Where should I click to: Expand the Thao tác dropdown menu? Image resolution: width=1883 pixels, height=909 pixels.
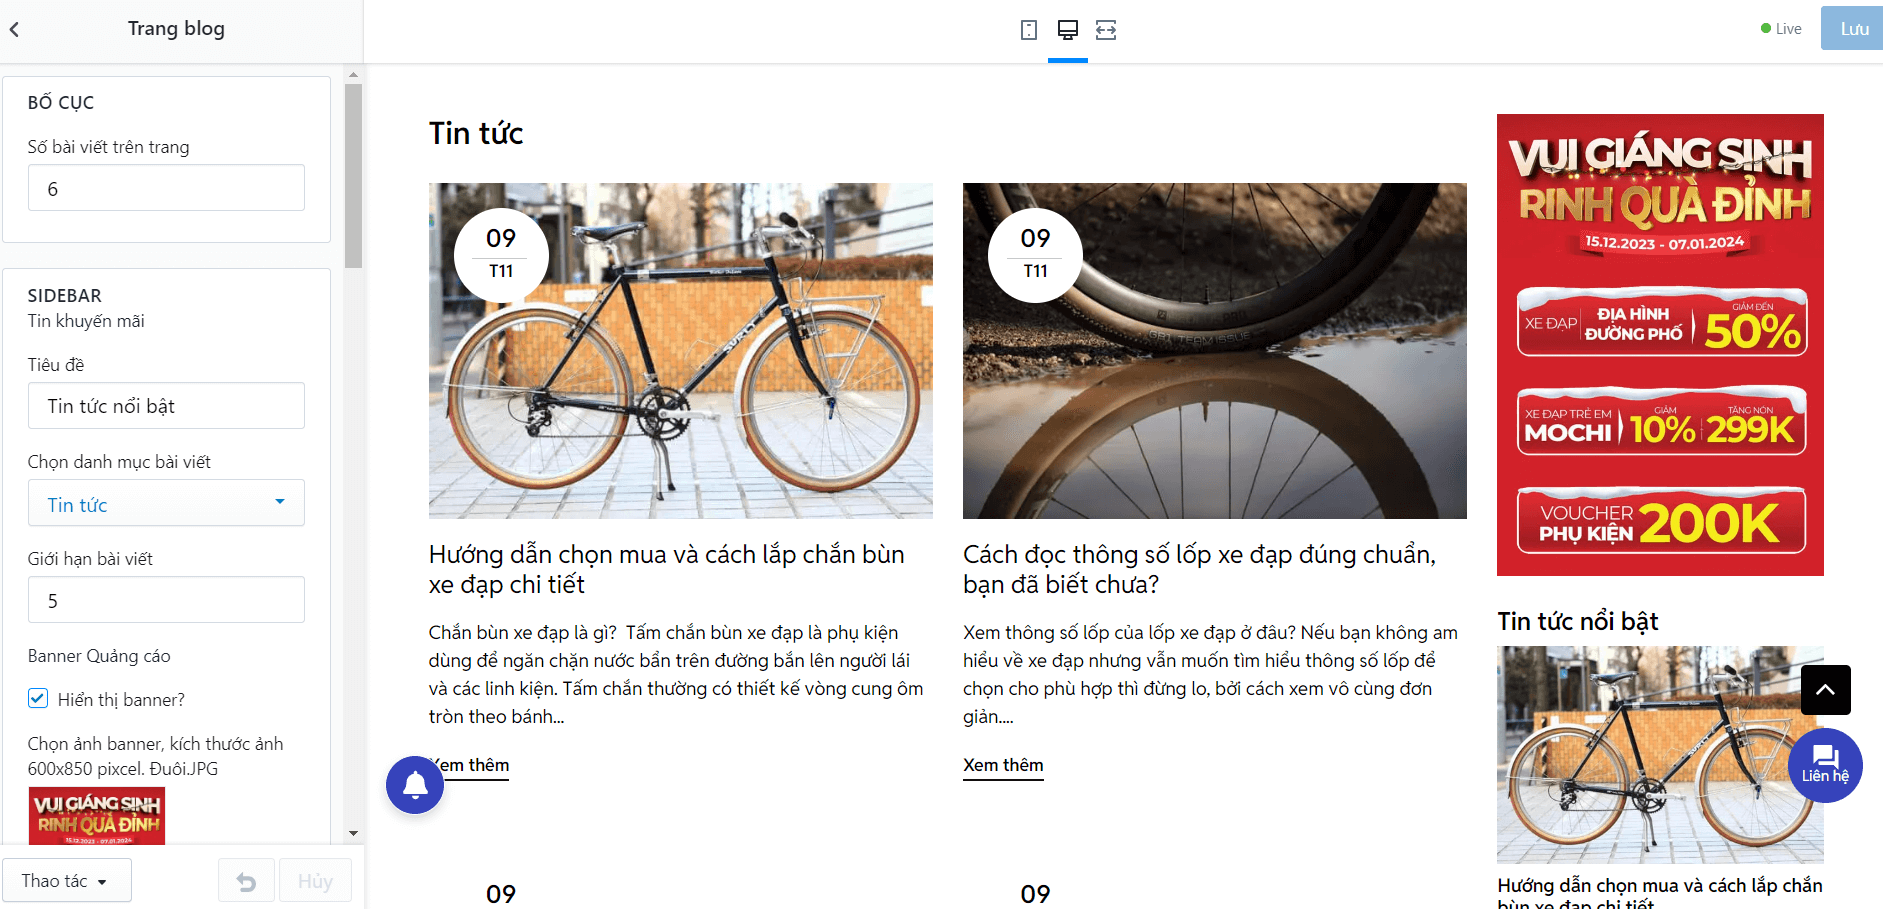pyautogui.click(x=66, y=880)
